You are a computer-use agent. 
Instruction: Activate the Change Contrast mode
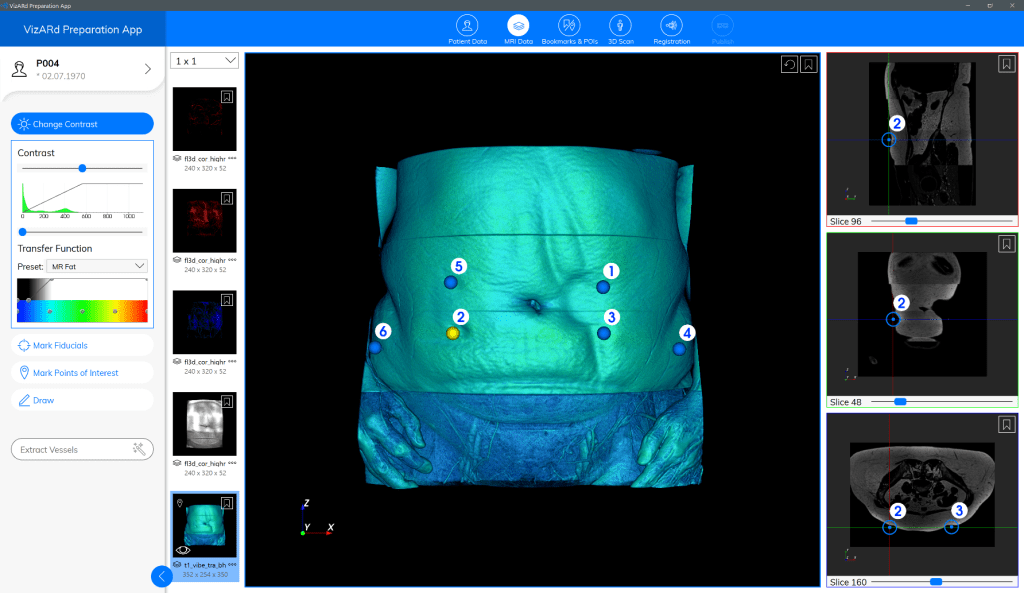82,123
